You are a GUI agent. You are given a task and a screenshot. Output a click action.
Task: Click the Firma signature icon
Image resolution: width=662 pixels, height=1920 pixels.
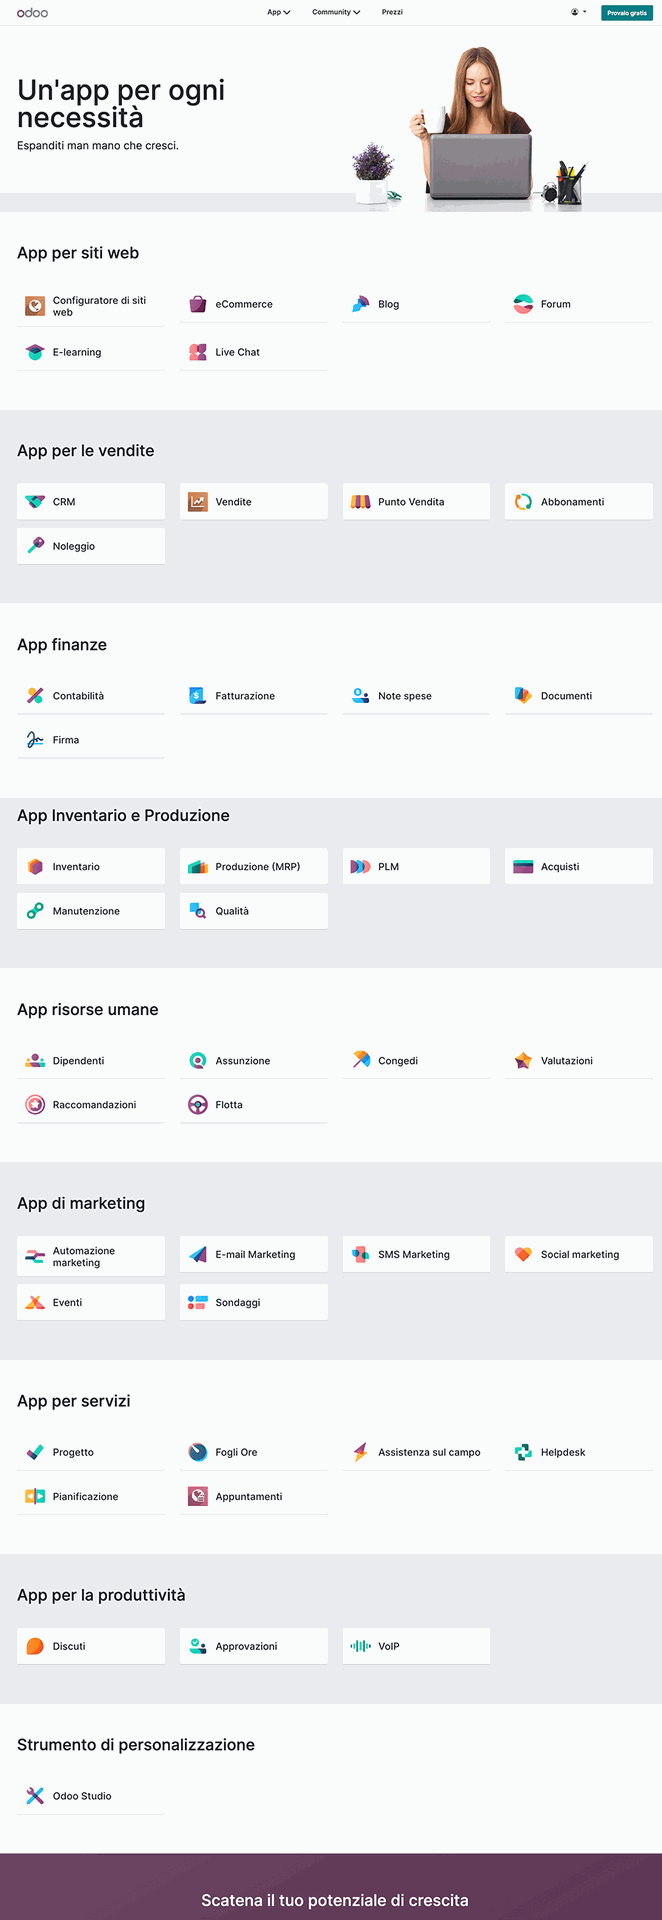[x=35, y=740]
